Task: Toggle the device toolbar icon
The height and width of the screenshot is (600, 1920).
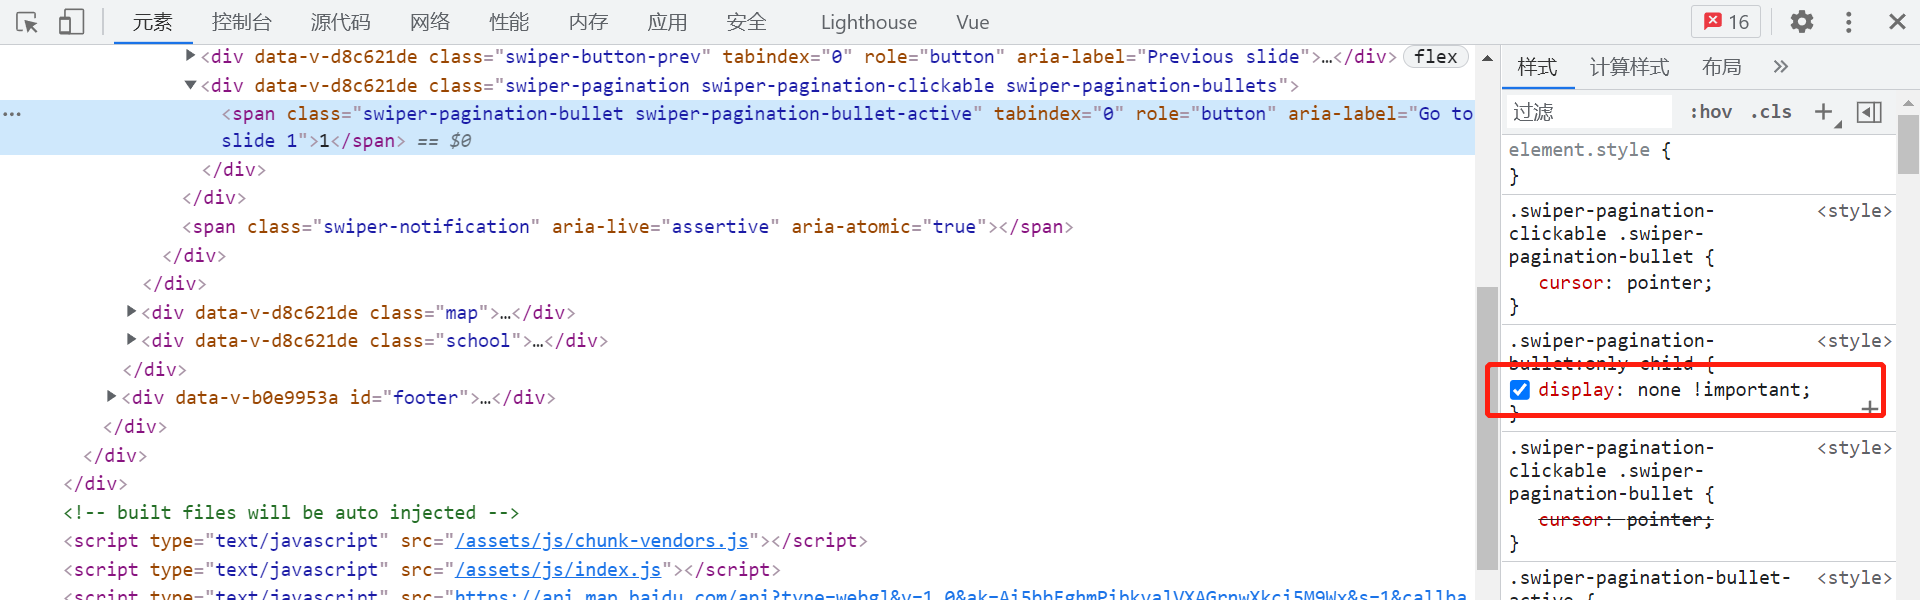Action: (71, 22)
